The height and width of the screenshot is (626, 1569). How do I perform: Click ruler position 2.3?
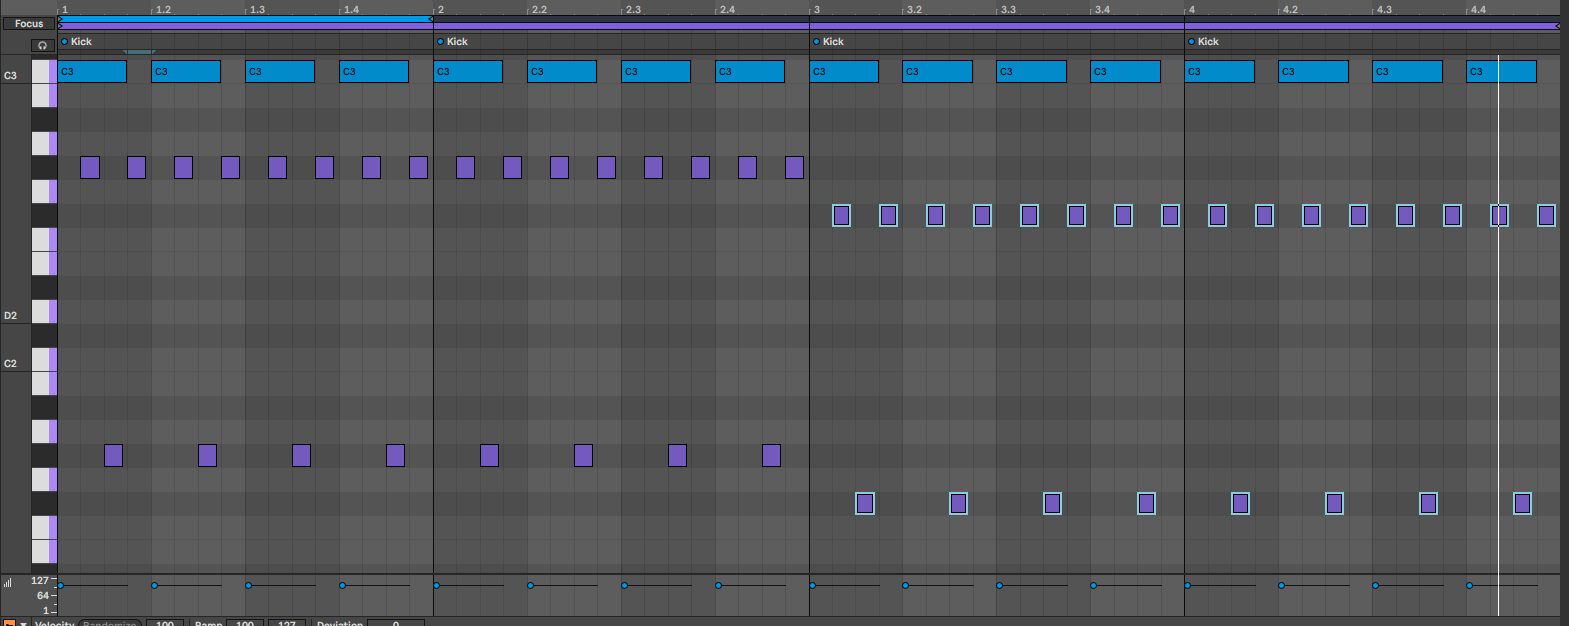[633, 9]
